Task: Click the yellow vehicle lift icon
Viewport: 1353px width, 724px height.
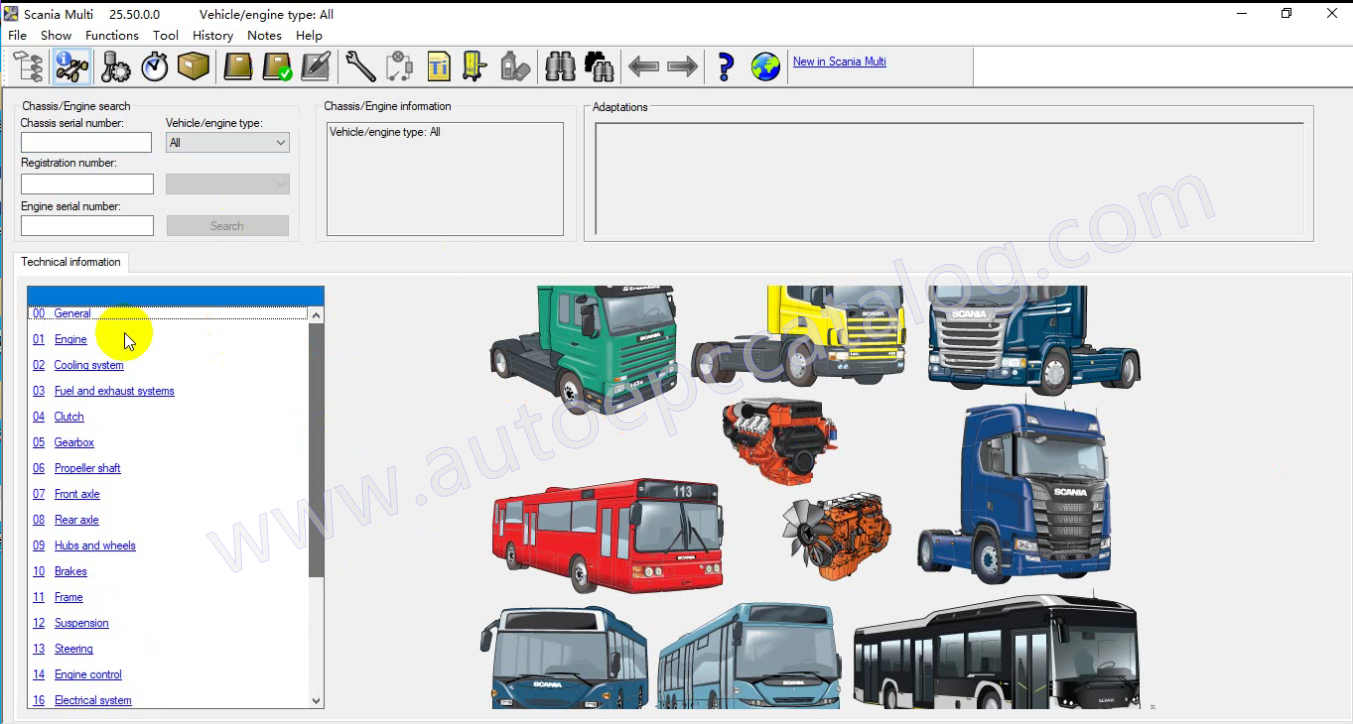Action: tap(476, 67)
